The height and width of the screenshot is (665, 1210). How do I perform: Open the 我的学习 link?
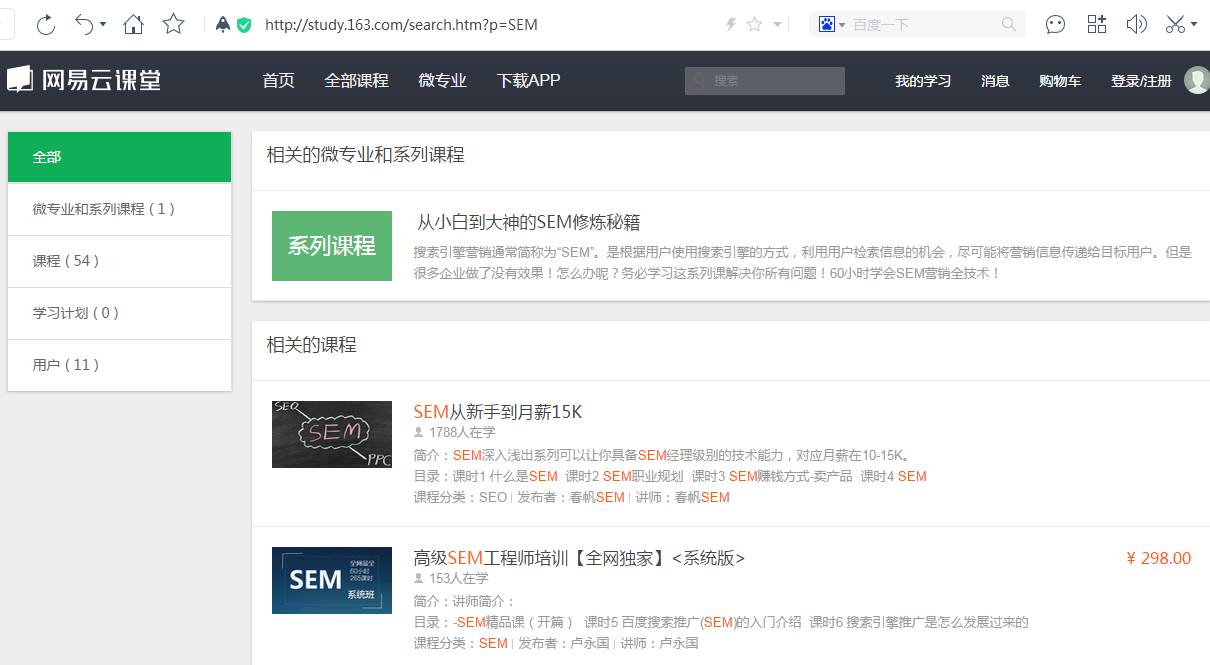(x=922, y=81)
